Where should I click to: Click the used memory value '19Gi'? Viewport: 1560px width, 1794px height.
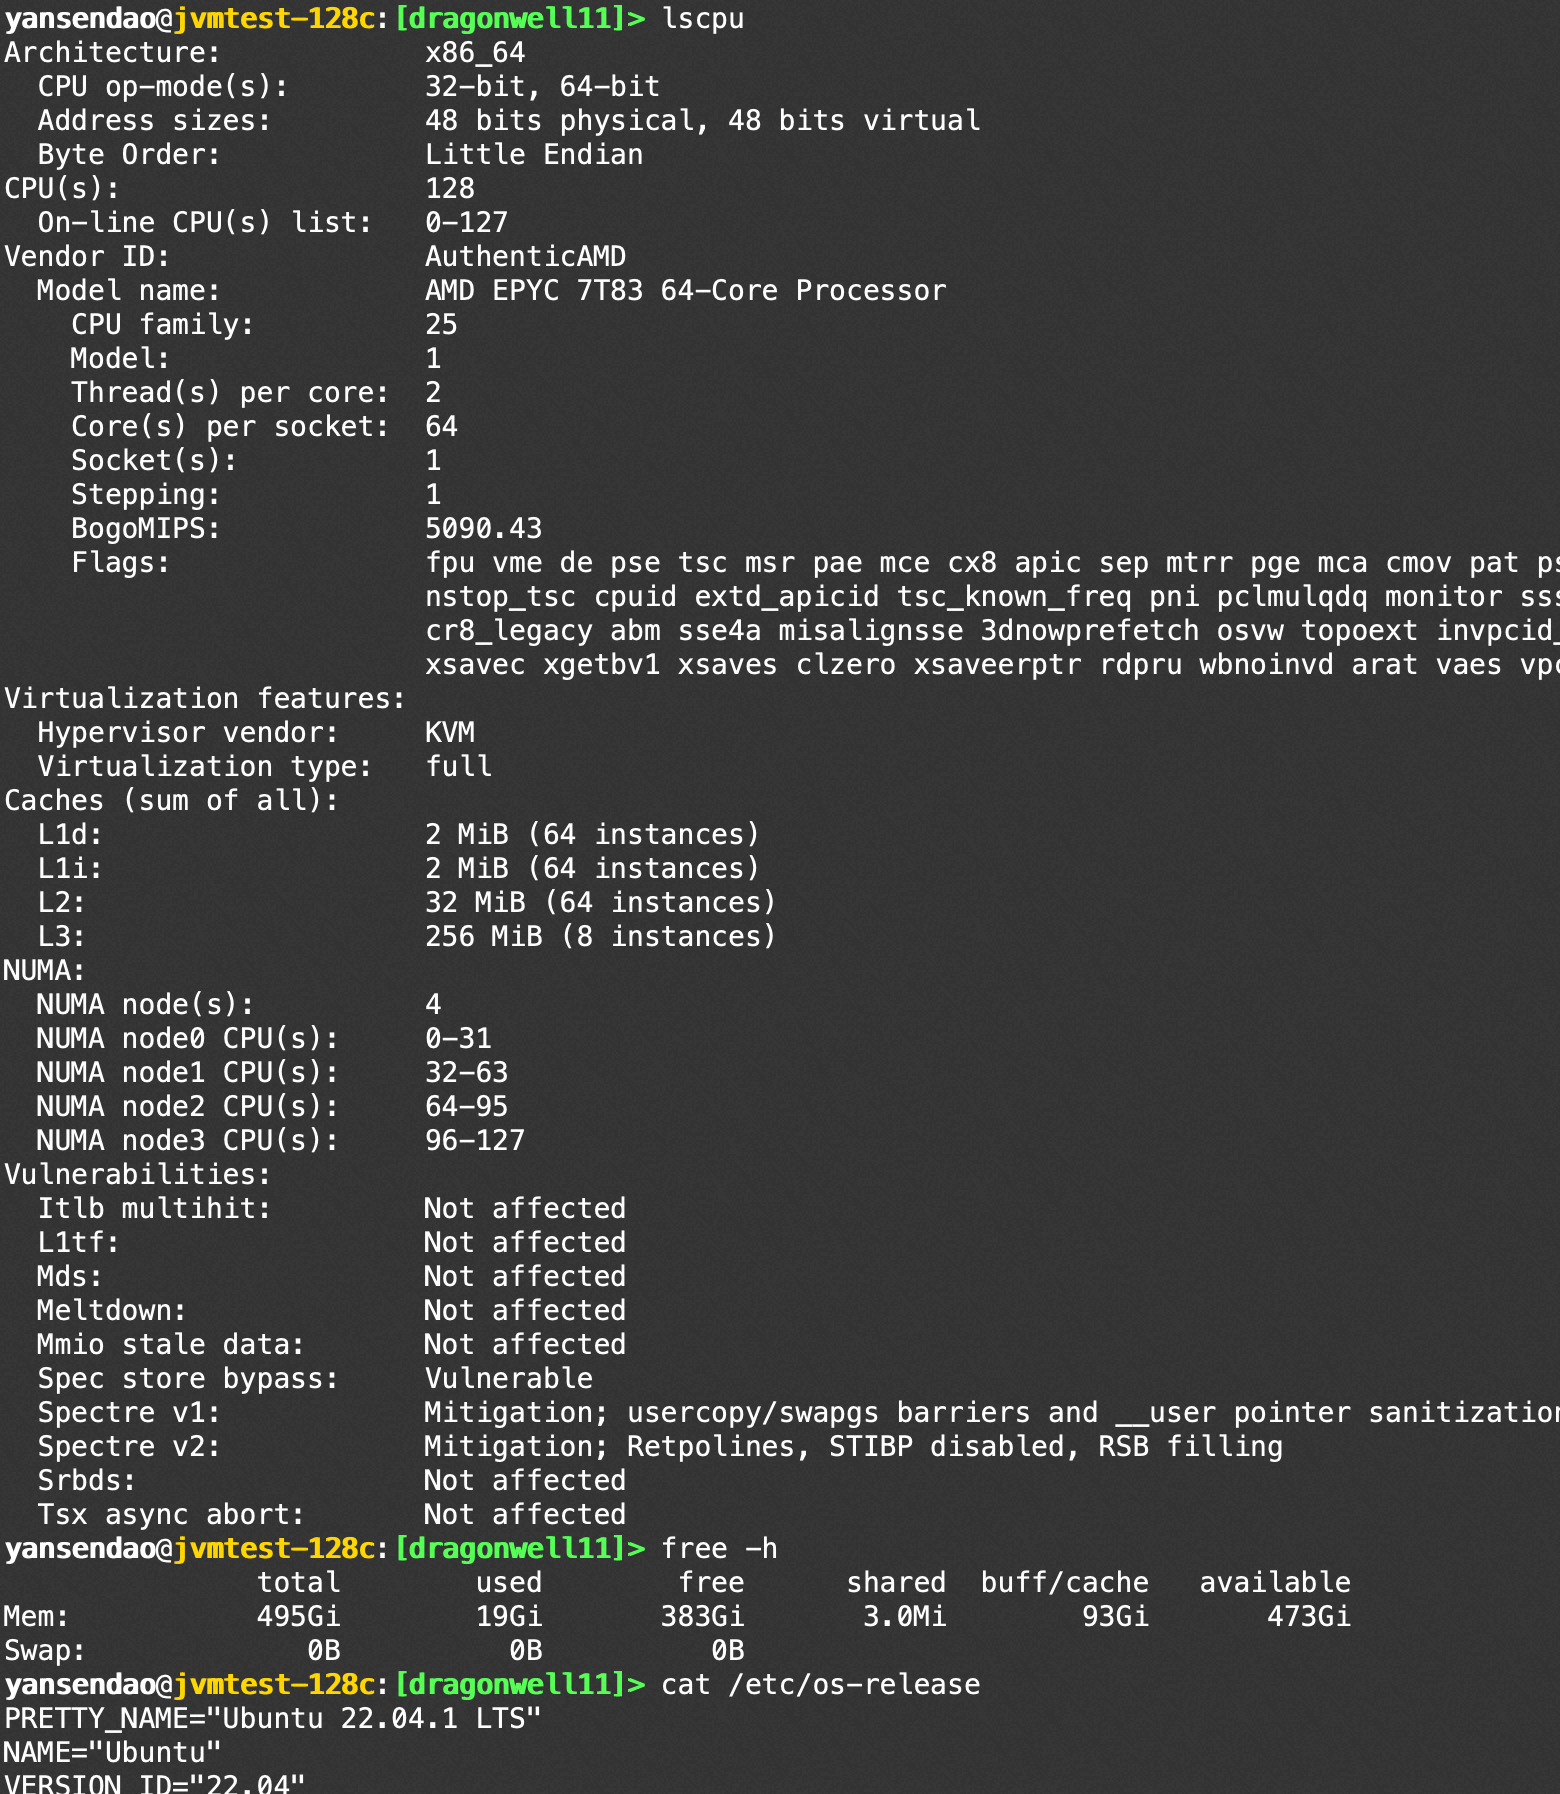[509, 1617]
